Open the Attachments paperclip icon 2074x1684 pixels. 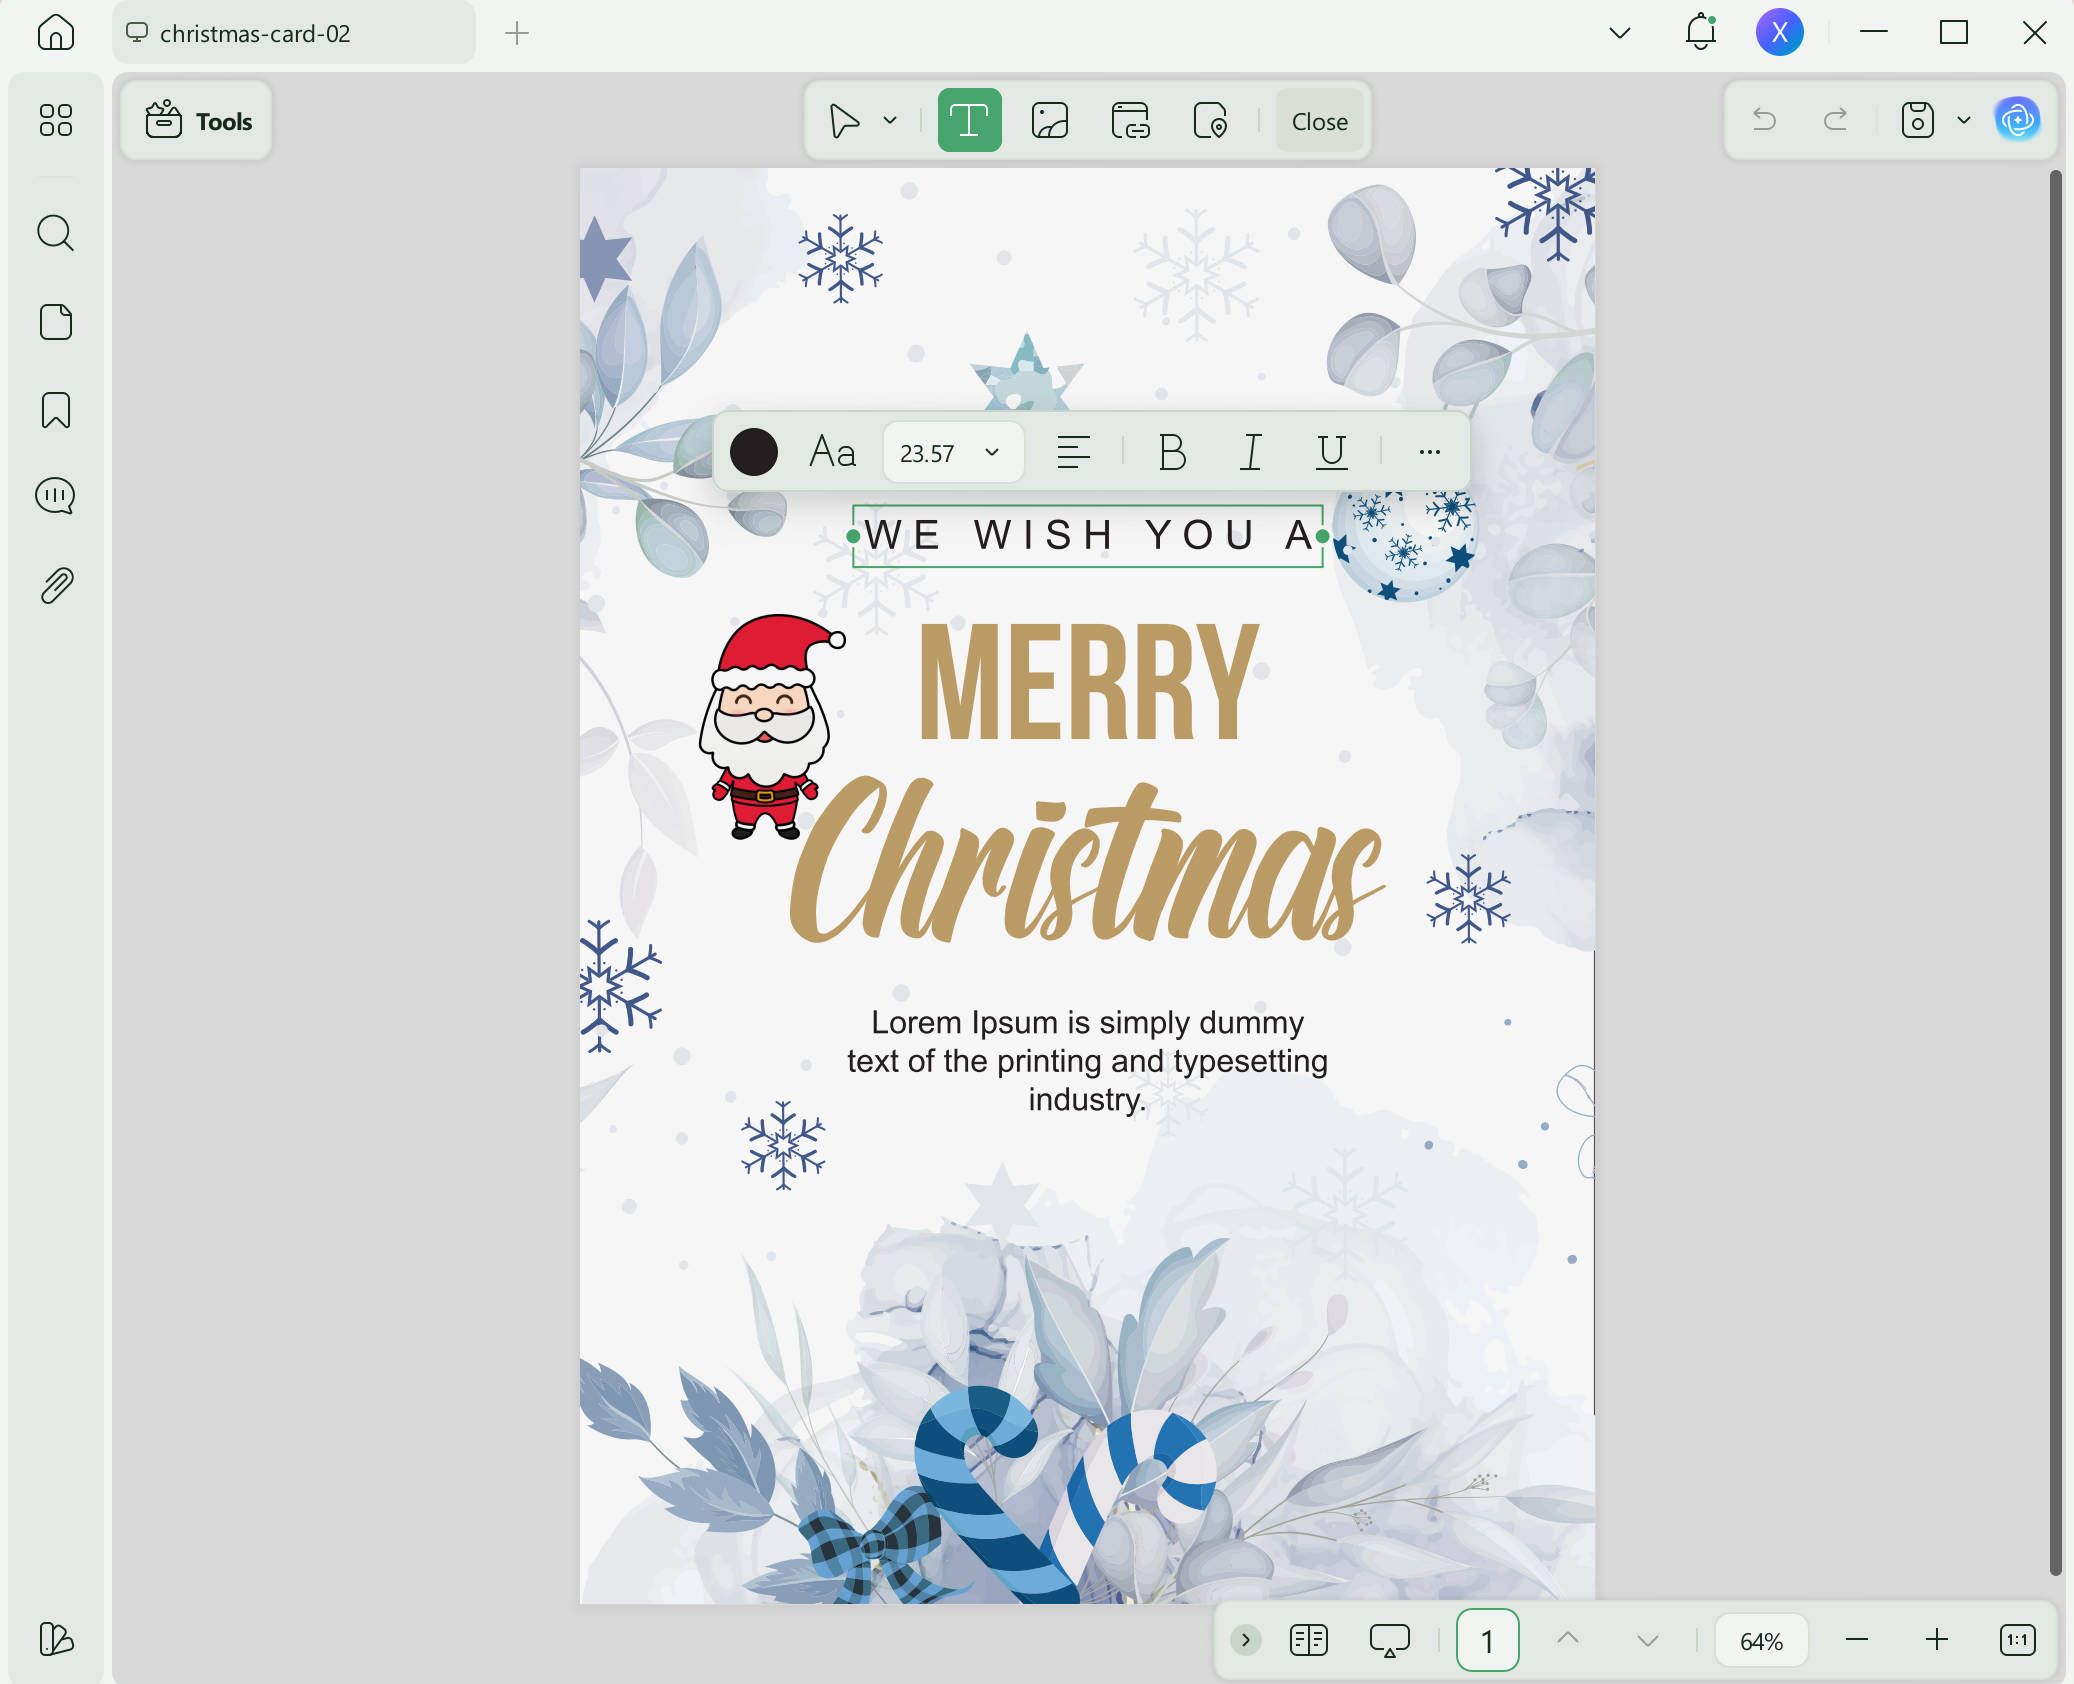pyautogui.click(x=55, y=585)
